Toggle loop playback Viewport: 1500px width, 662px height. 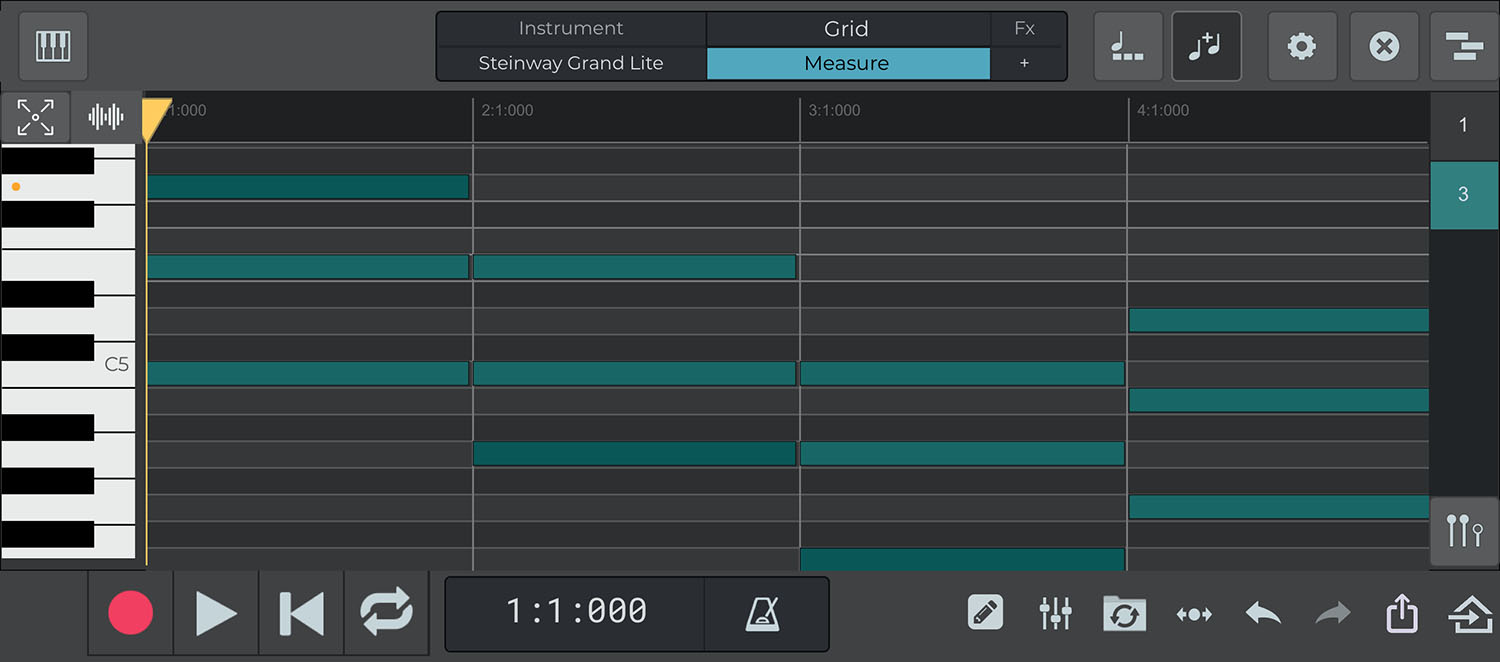click(x=386, y=612)
